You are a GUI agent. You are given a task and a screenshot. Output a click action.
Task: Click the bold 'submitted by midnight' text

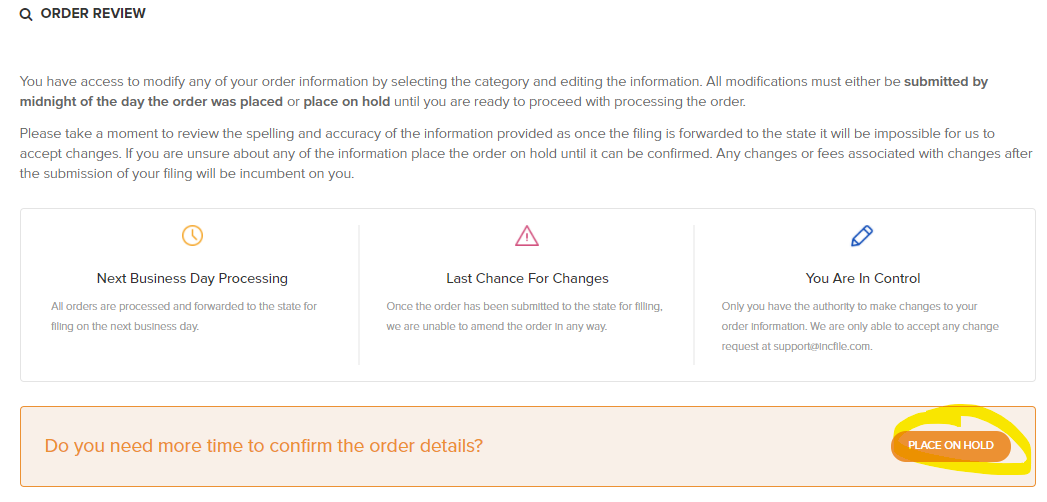pos(945,82)
